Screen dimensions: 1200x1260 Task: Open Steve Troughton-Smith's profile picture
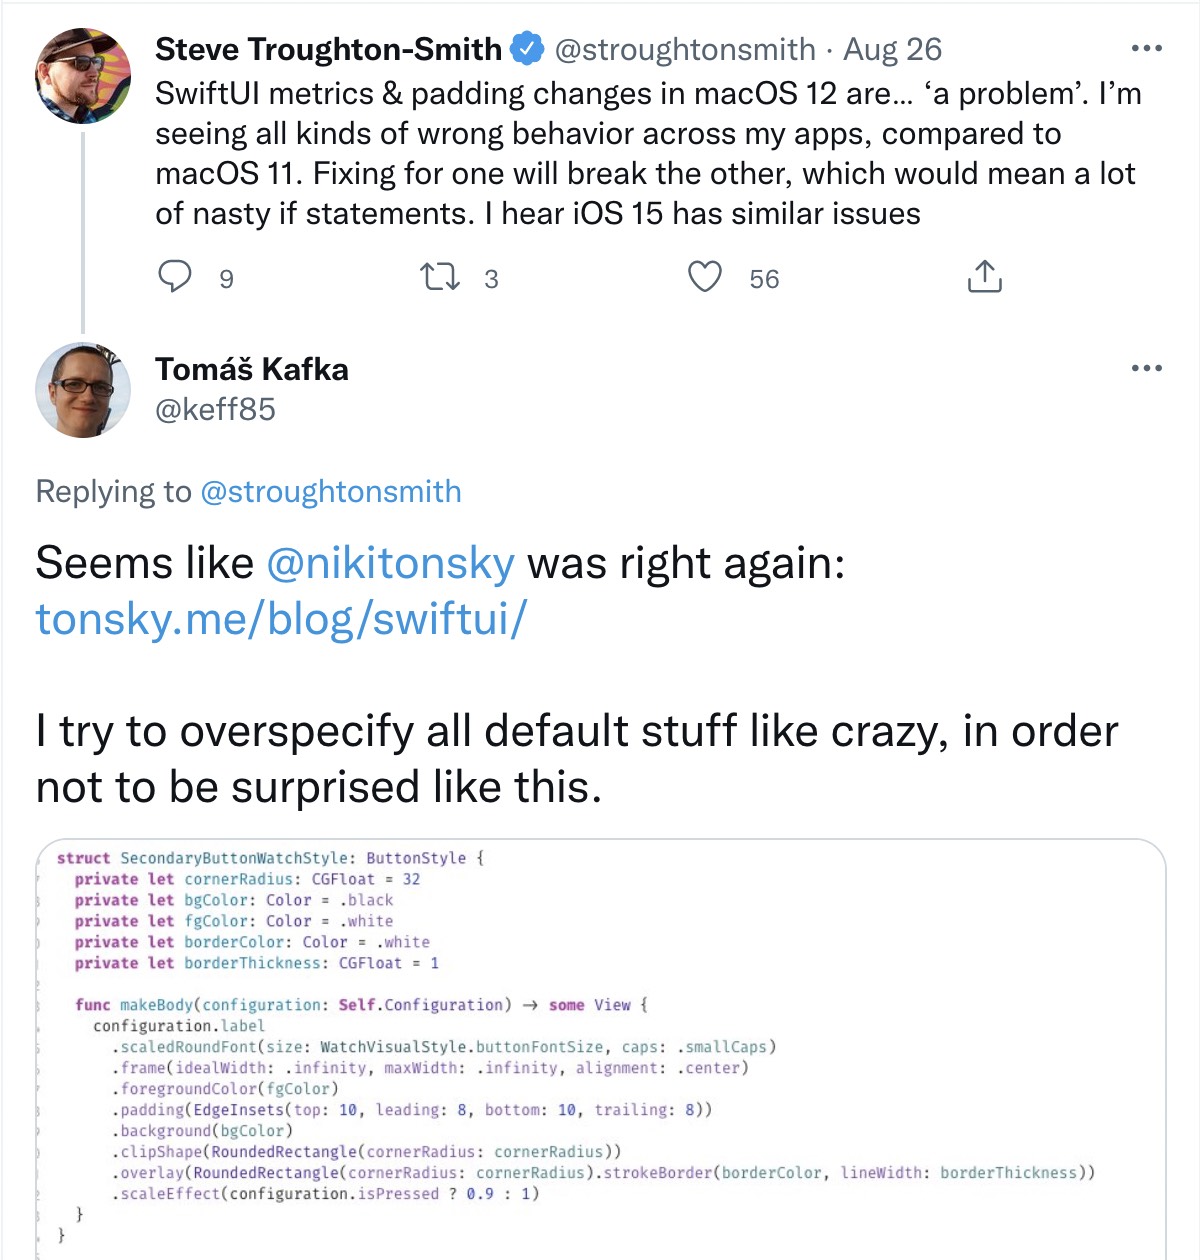[83, 76]
